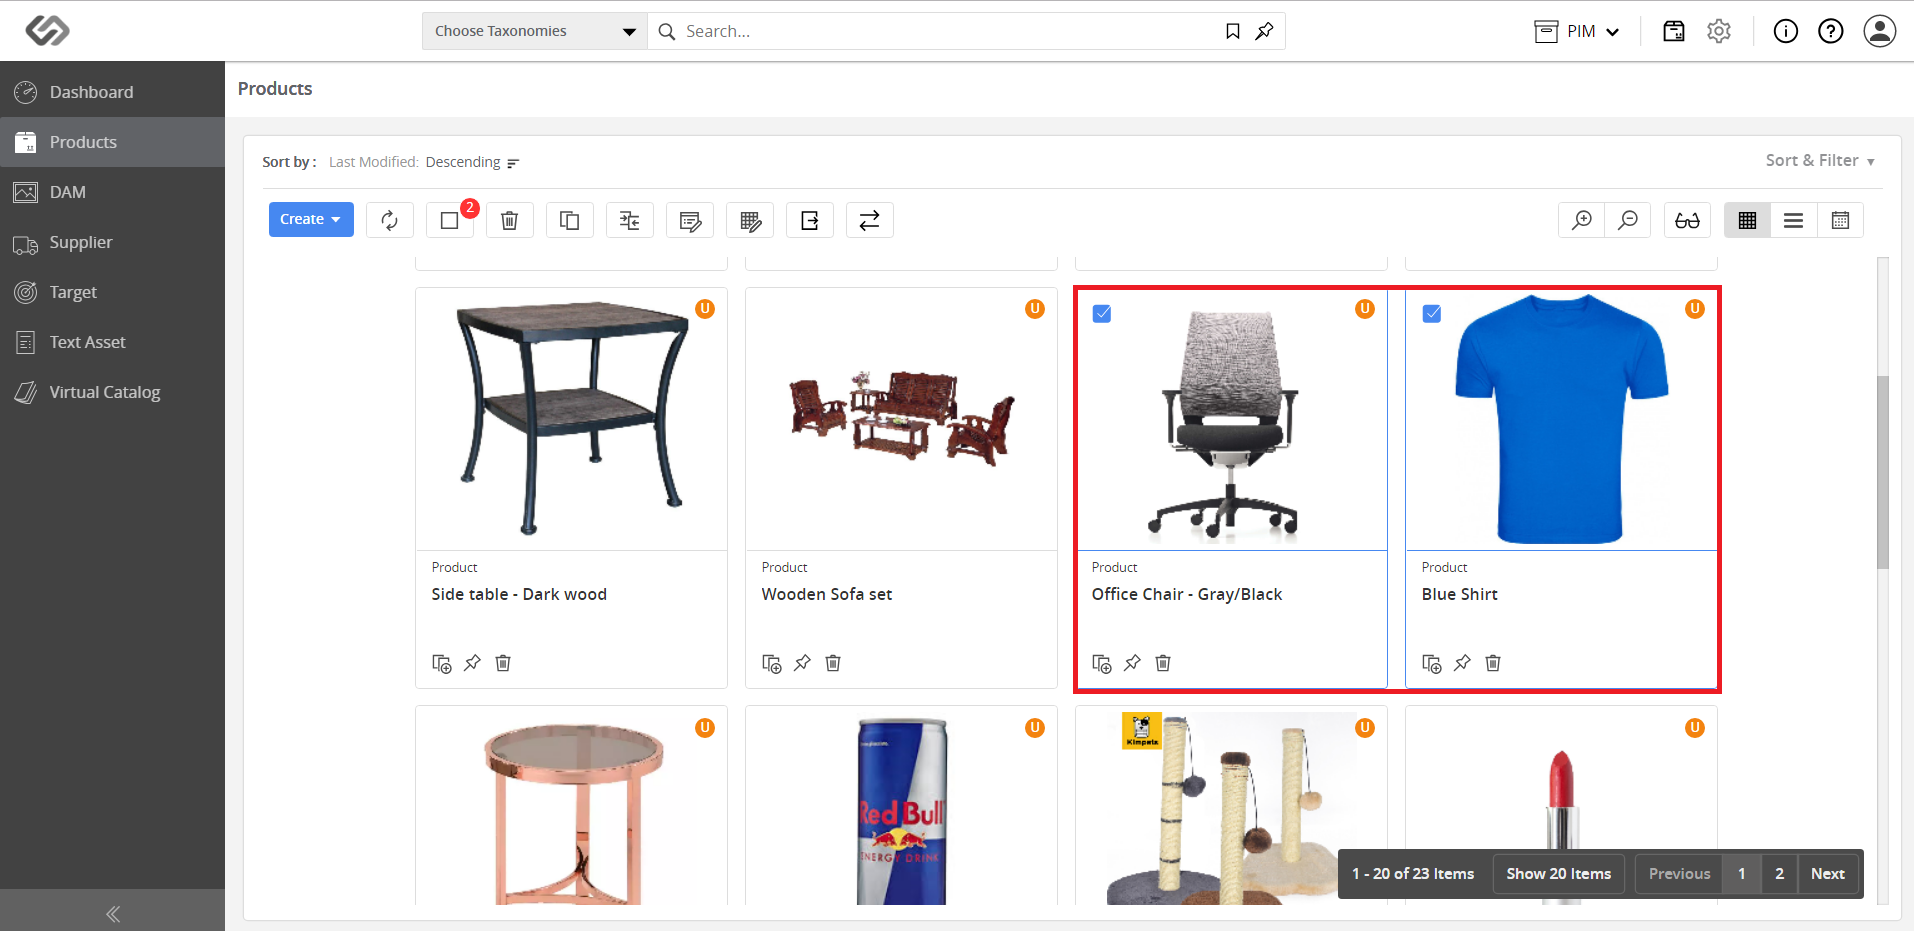Pin the Wooden Sofa set product

click(x=802, y=663)
